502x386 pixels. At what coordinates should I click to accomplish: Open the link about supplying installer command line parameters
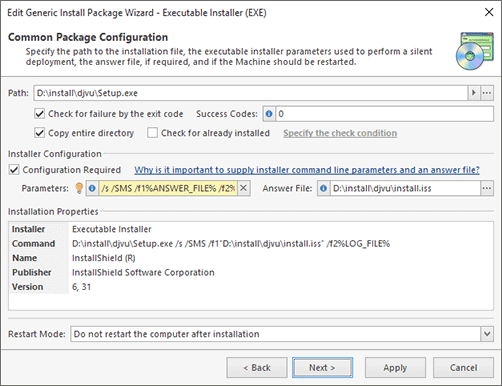[x=307, y=170]
